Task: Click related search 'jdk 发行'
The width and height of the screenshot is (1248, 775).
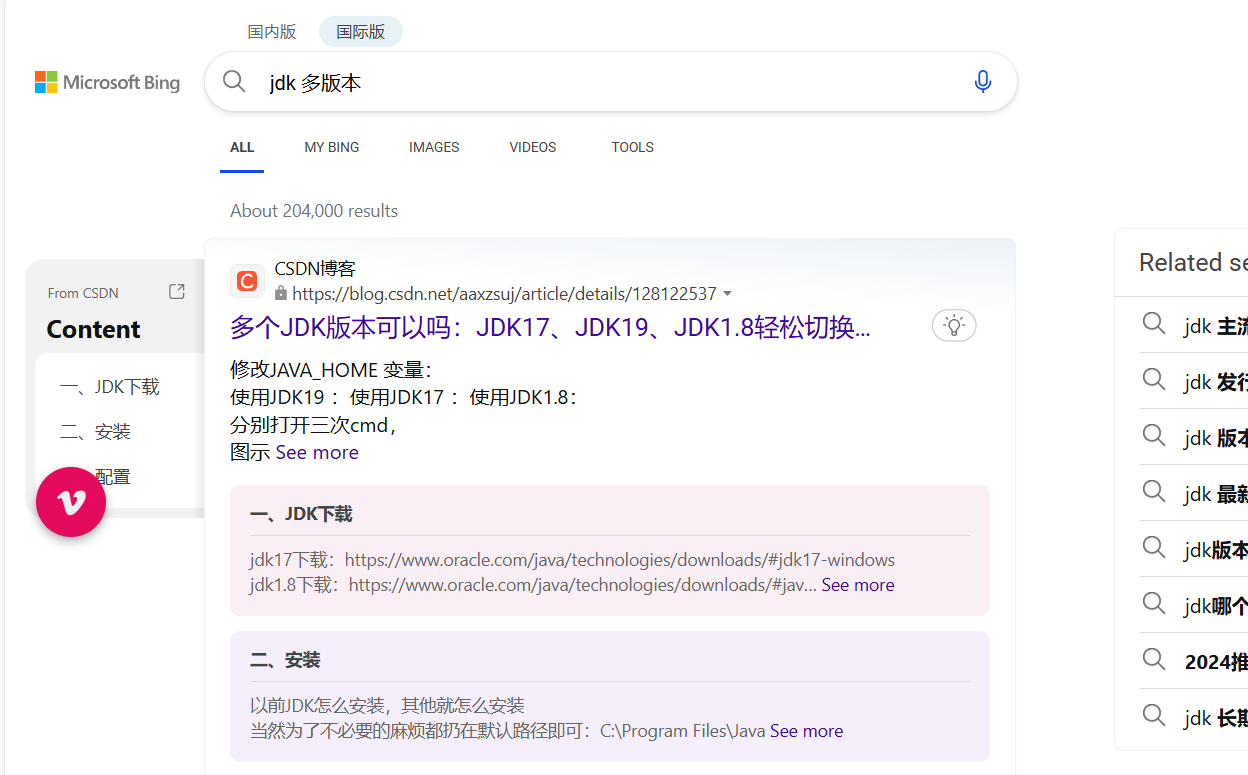Action: tap(1215, 382)
